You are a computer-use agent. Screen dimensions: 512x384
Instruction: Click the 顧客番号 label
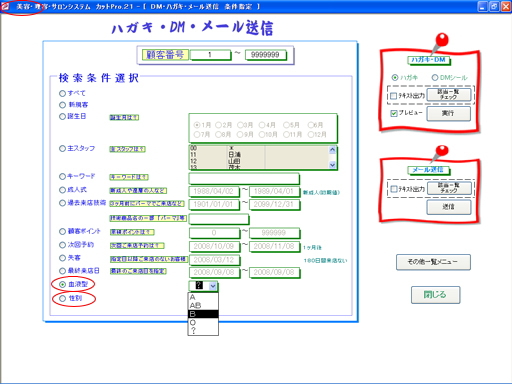pyautogui.click(x=165, y=55)
